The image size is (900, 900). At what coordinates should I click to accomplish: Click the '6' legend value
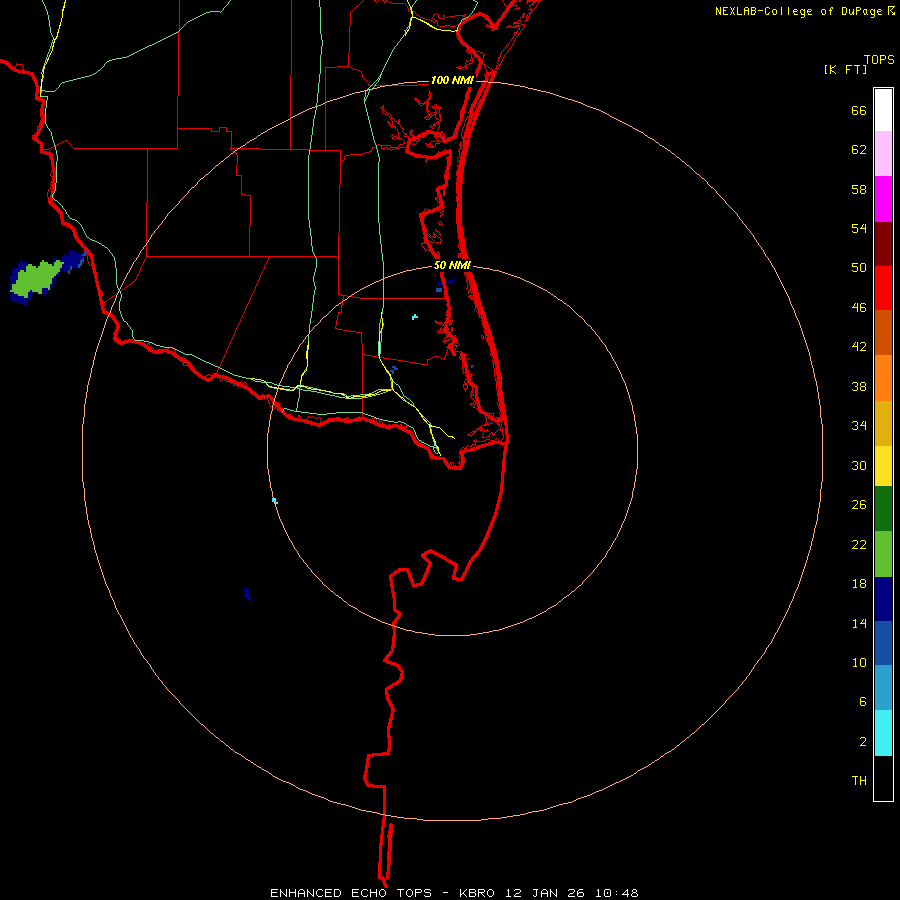point(862,702)
